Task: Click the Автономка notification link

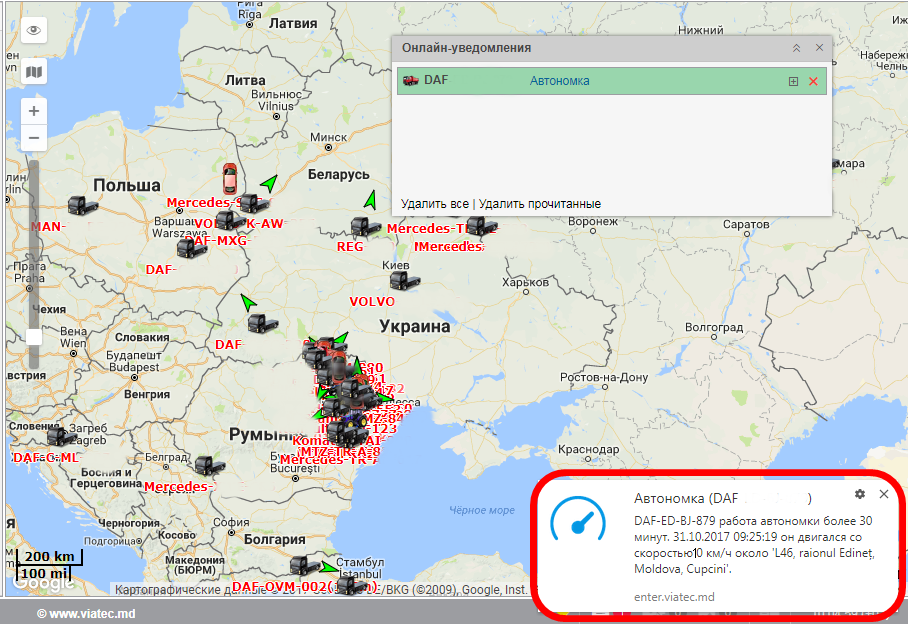Action: coord(559,81)
